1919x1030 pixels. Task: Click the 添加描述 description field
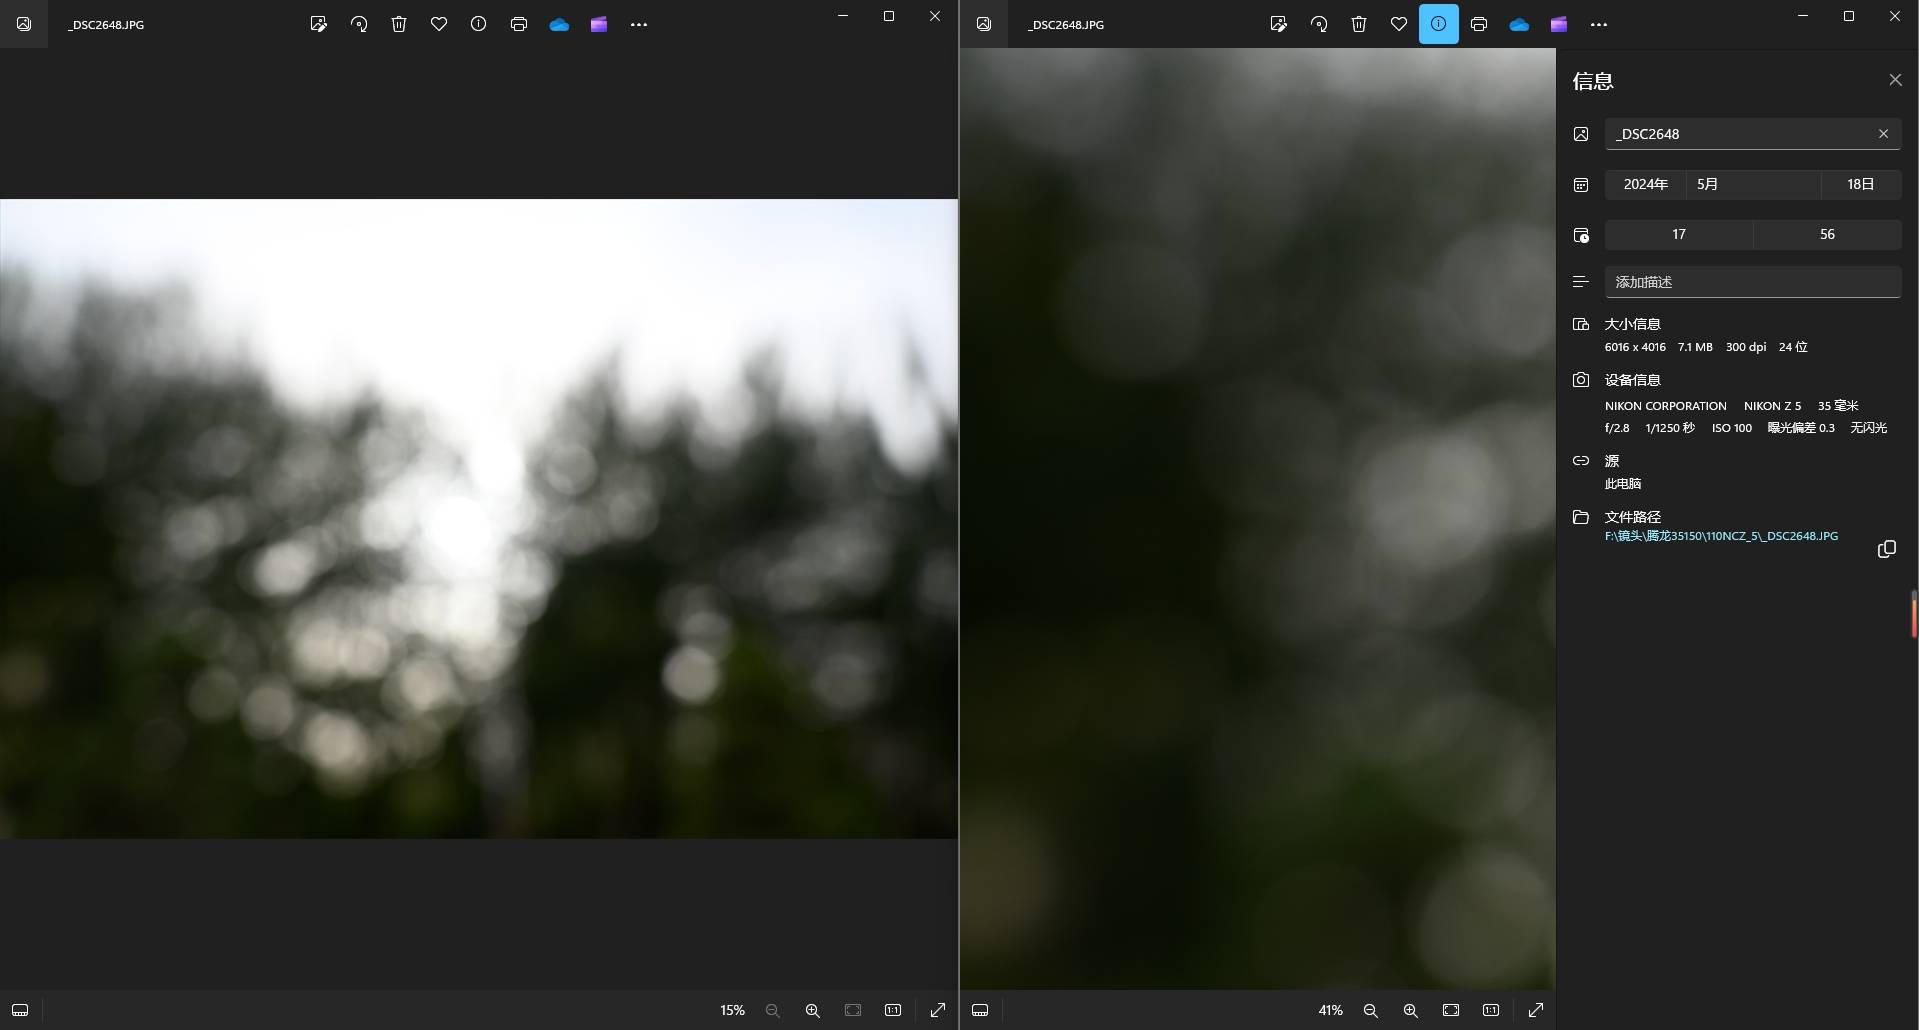point(1752,282)
